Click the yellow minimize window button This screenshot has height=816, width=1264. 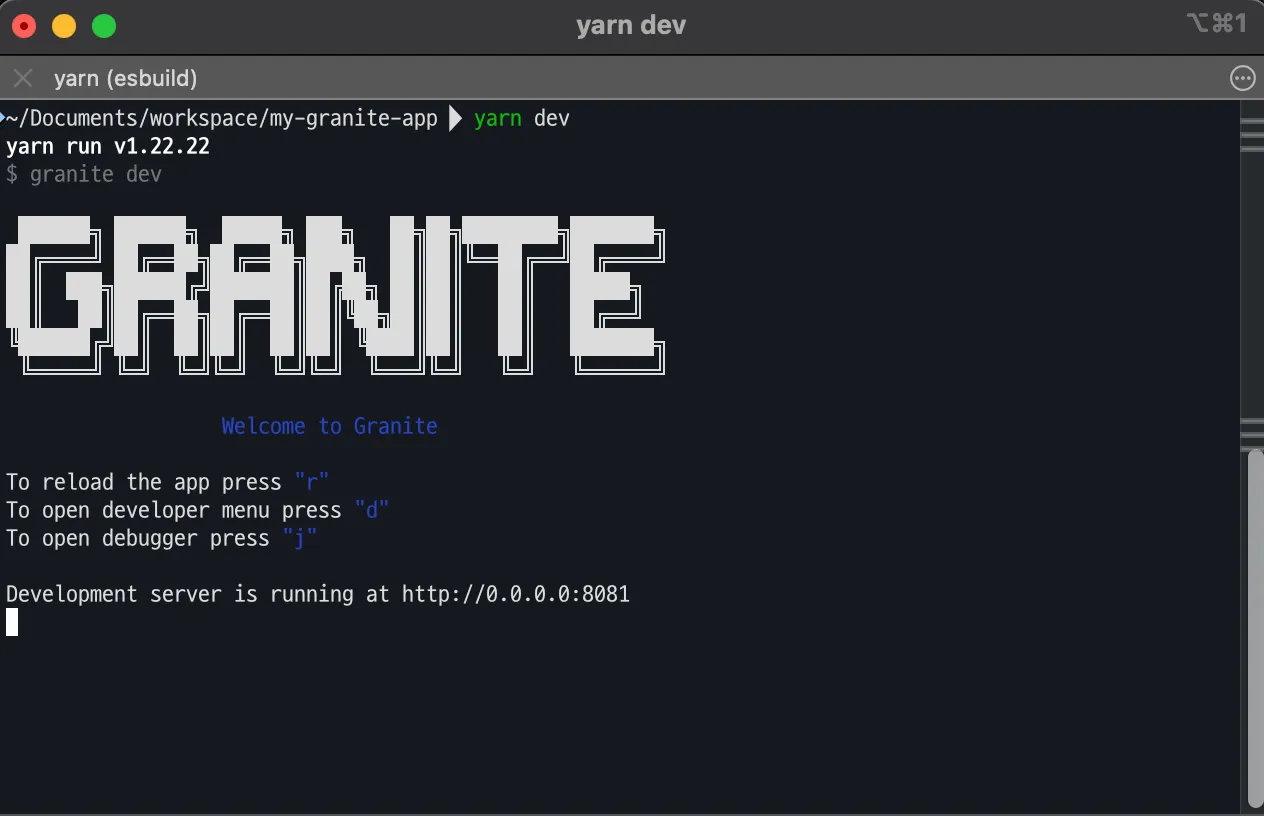tap(64, 26)
